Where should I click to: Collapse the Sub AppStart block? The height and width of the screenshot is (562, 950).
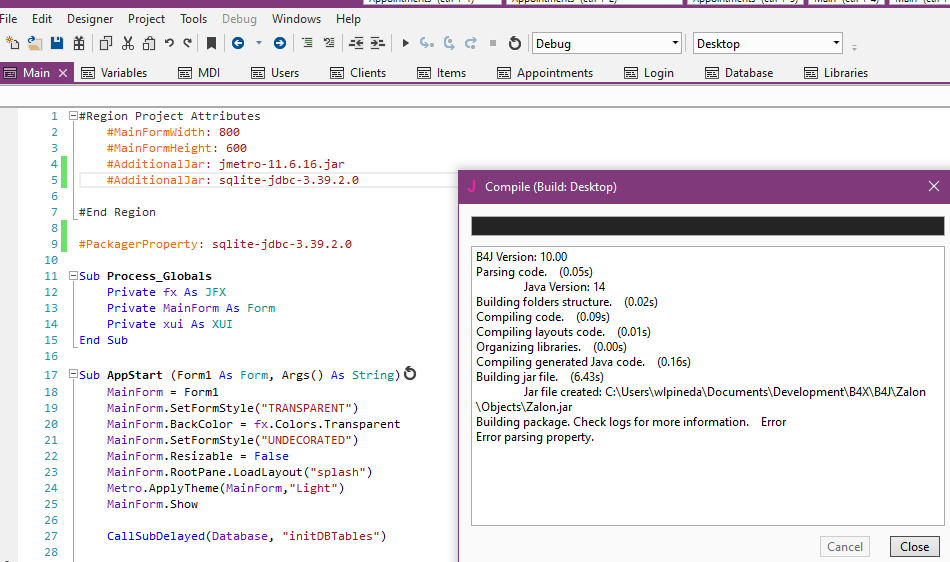(x=73, y=375)
